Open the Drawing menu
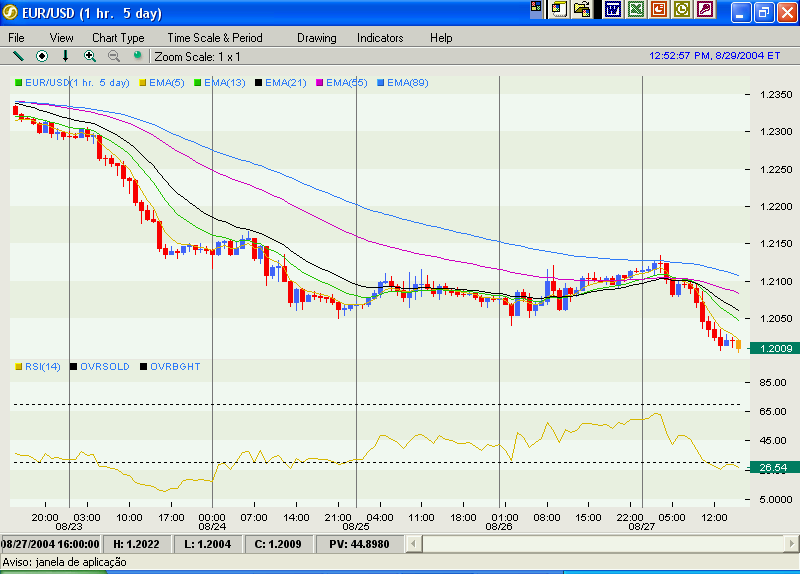 point(317,38)
